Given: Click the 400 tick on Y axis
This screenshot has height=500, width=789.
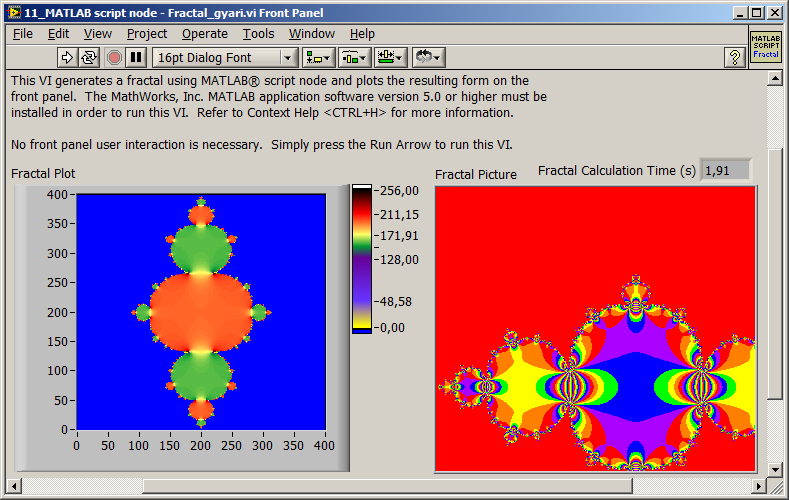Looking at the screenshot, I should point(57,194).
